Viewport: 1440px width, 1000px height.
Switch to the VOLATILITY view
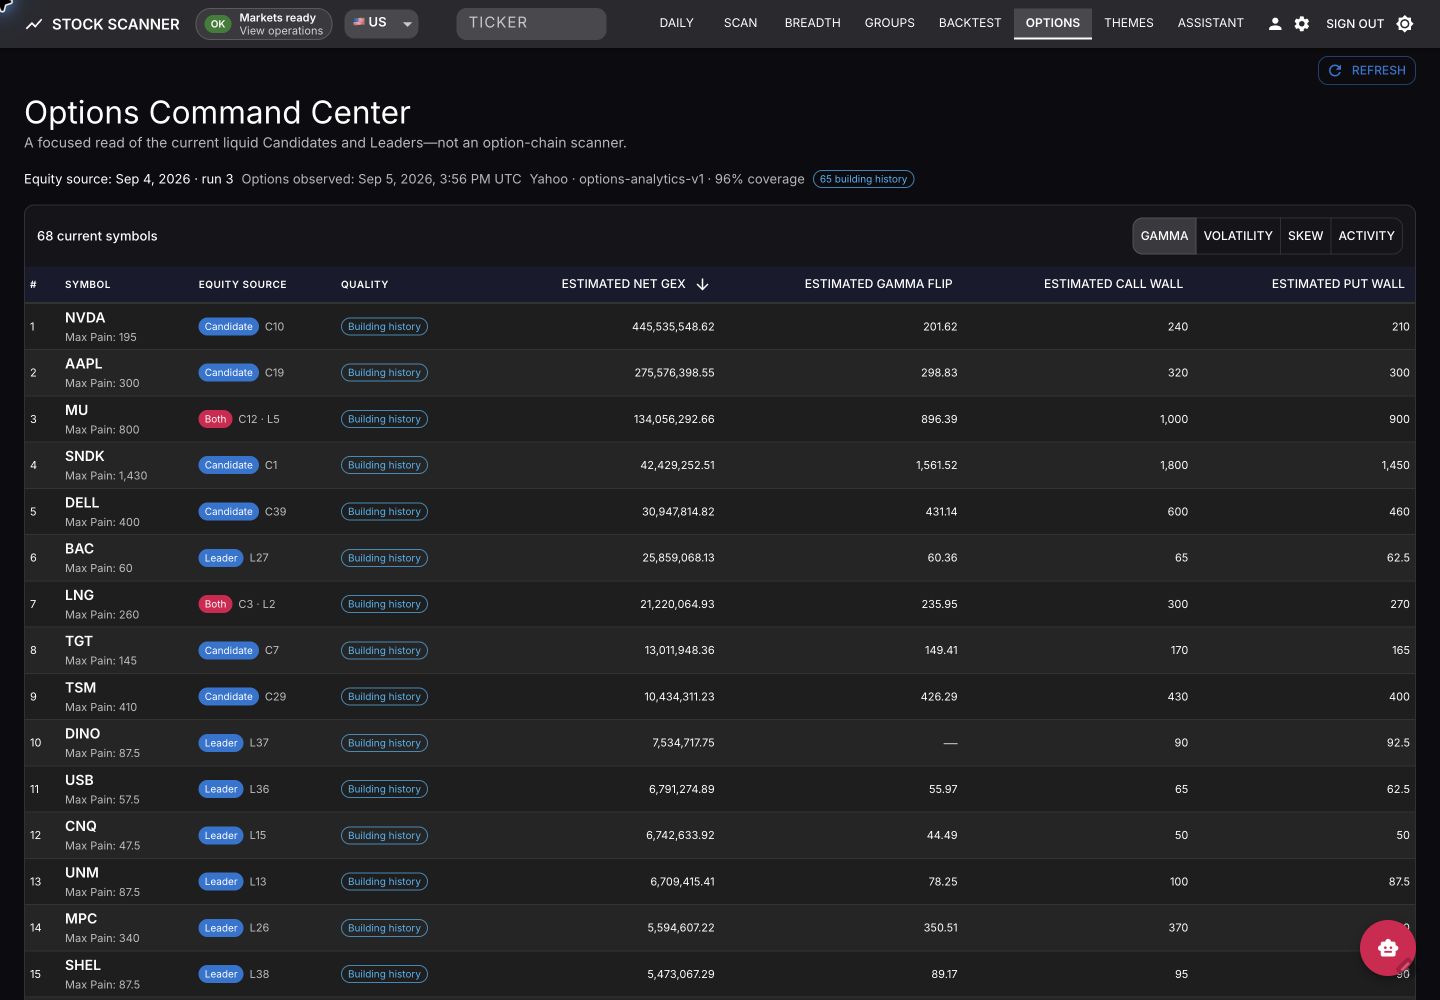(1238, 236)
